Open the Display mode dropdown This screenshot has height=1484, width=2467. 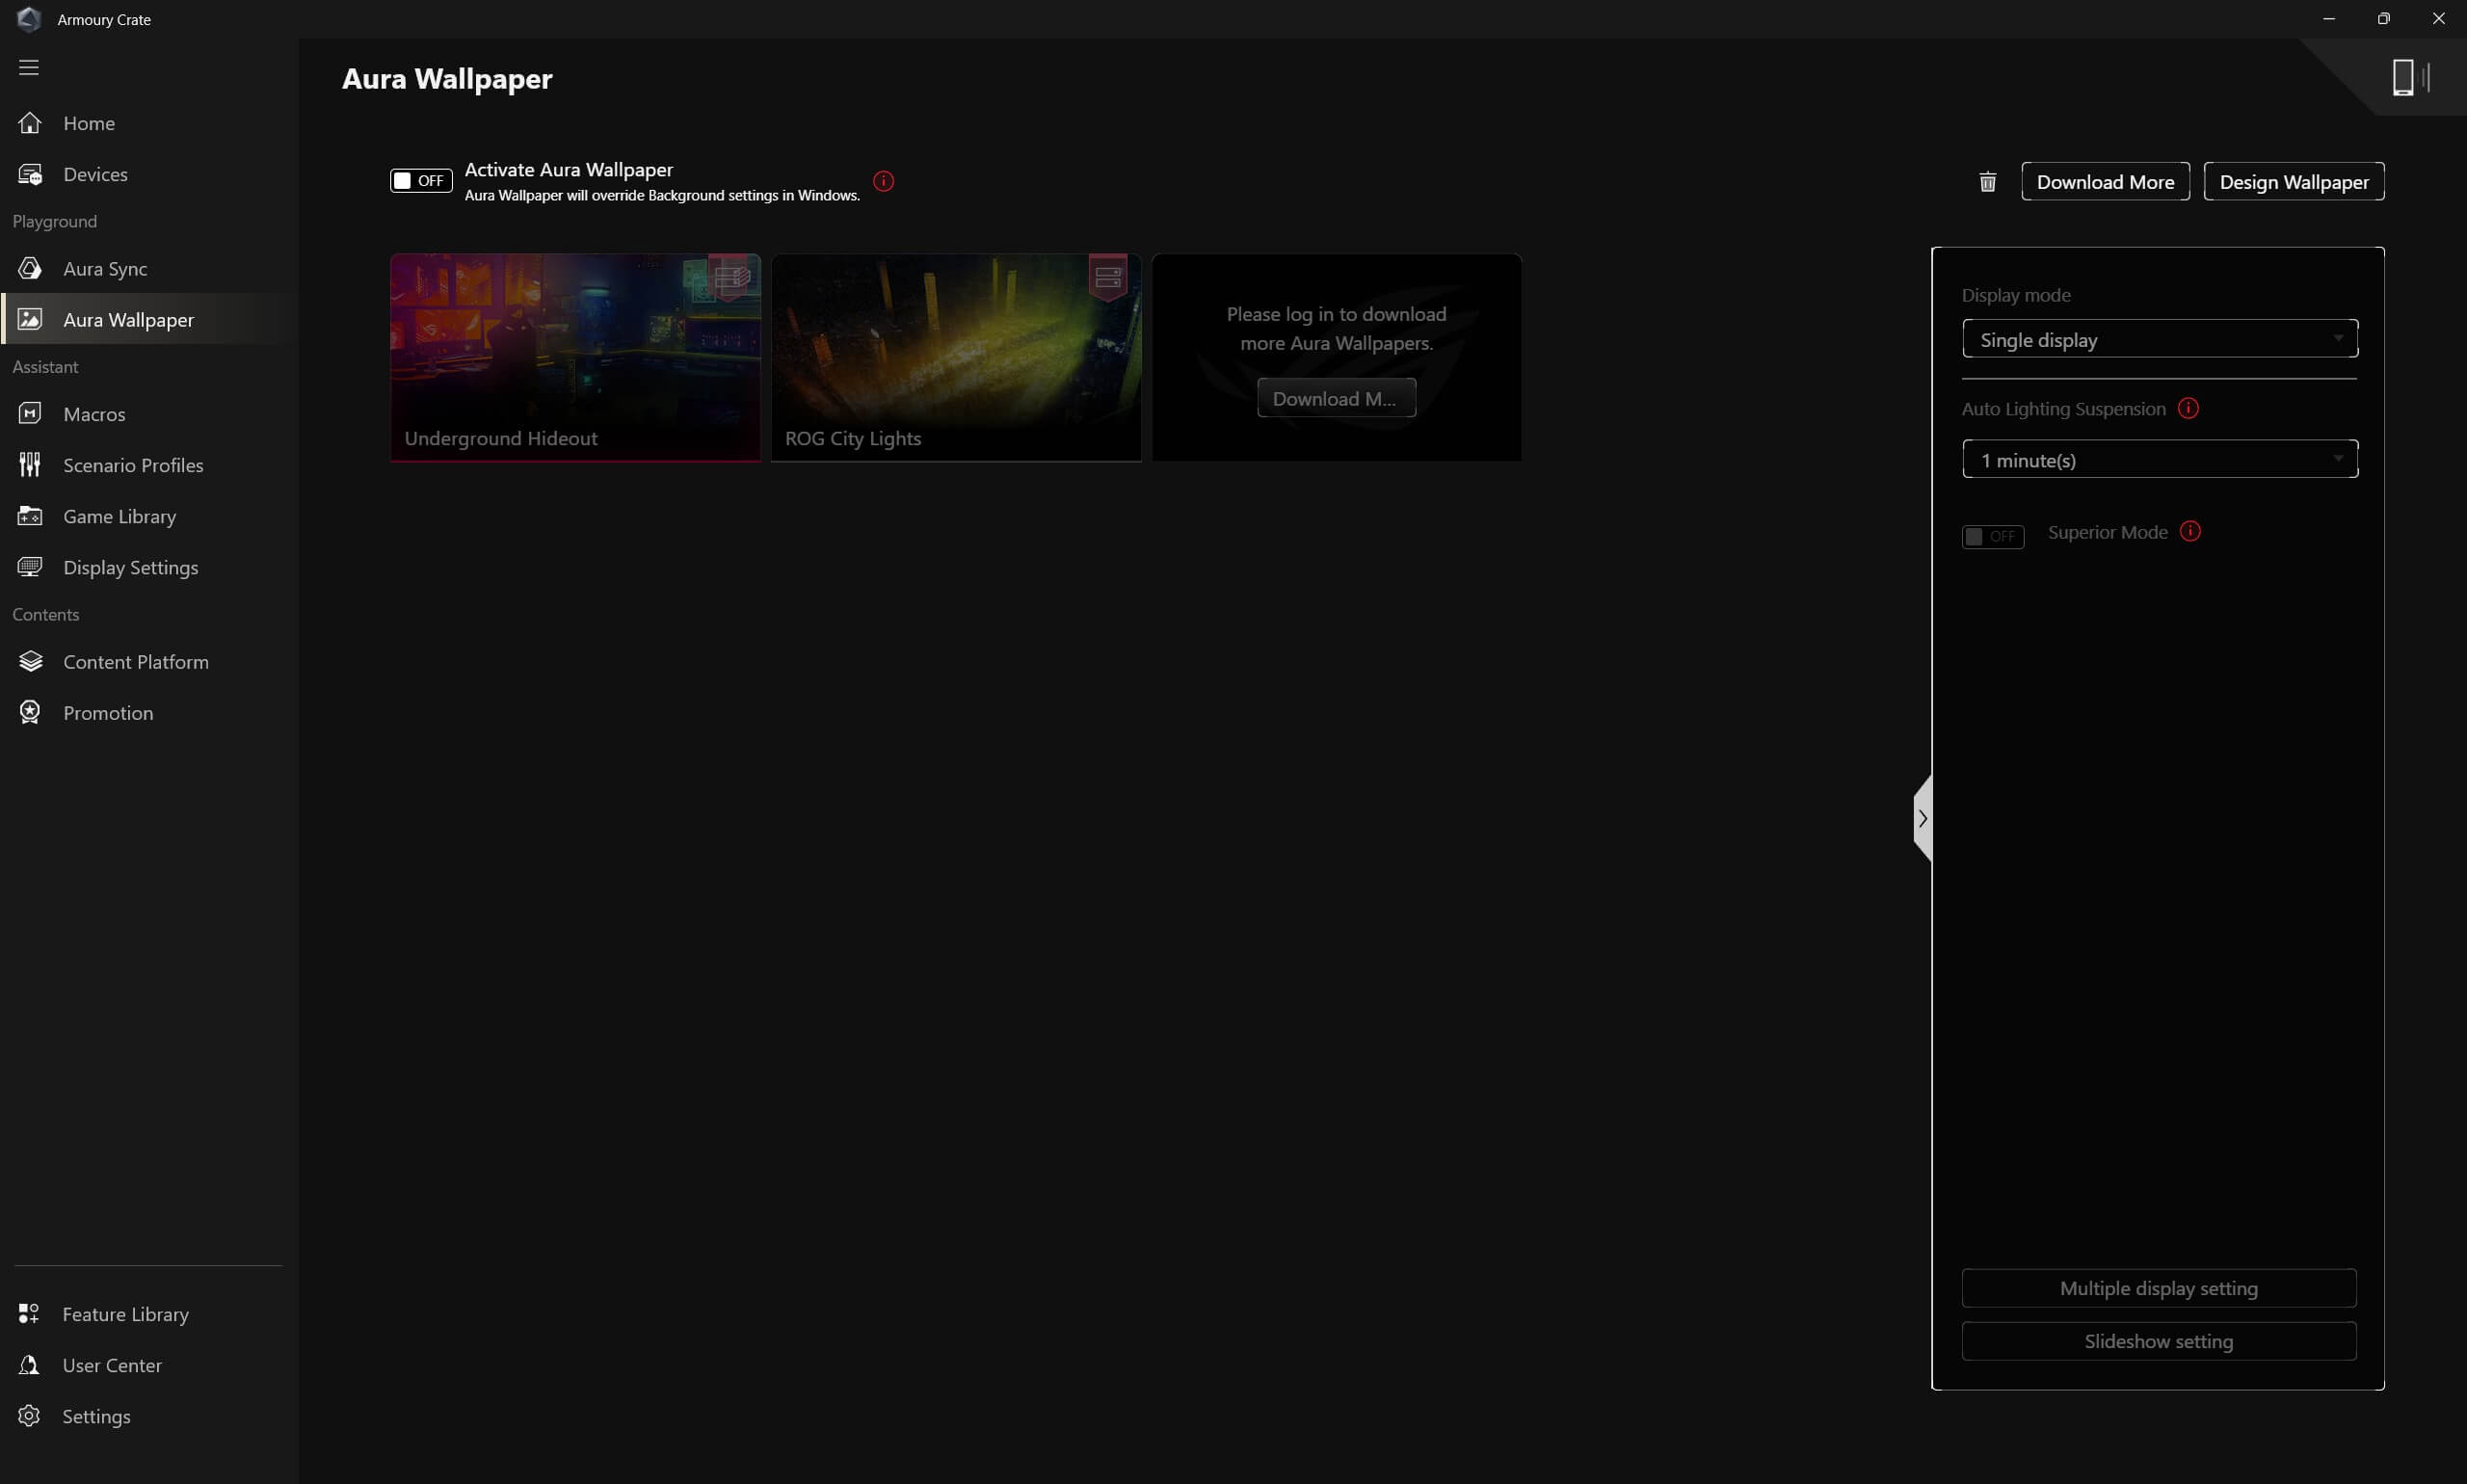click(x=2159, y=339)
